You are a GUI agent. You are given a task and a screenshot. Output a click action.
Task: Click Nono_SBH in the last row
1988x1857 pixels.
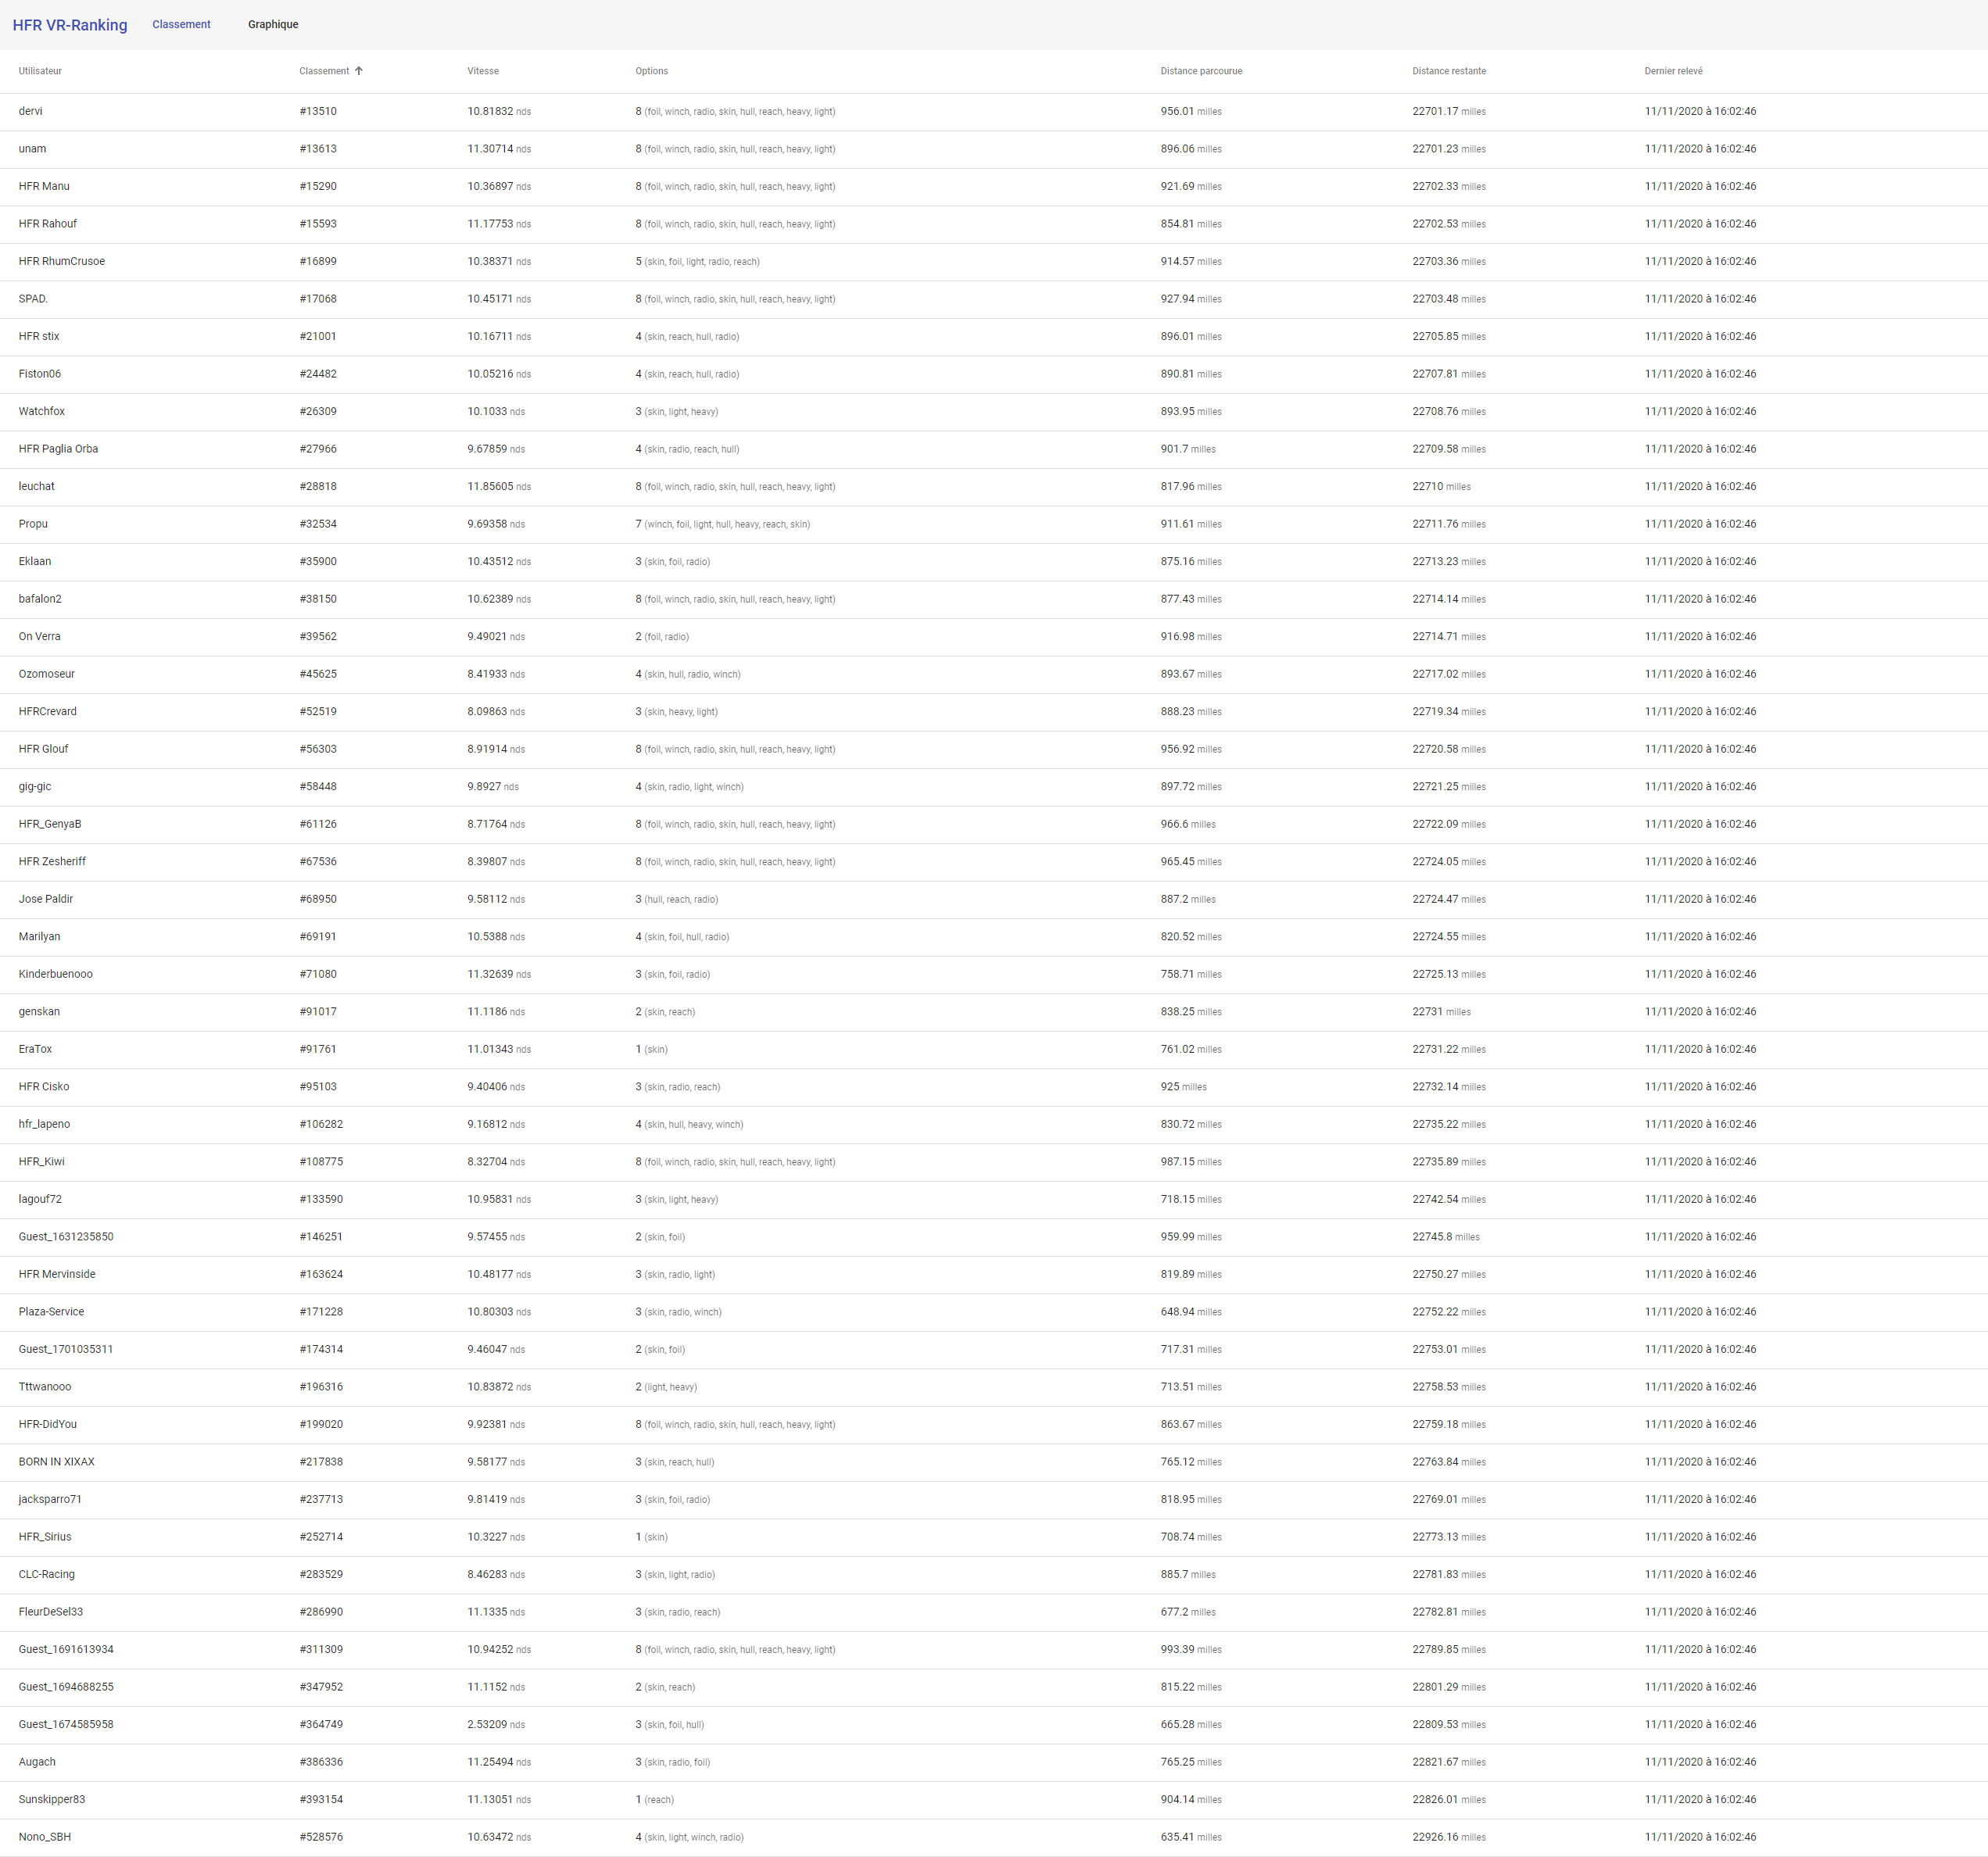tap(45, 1836)
